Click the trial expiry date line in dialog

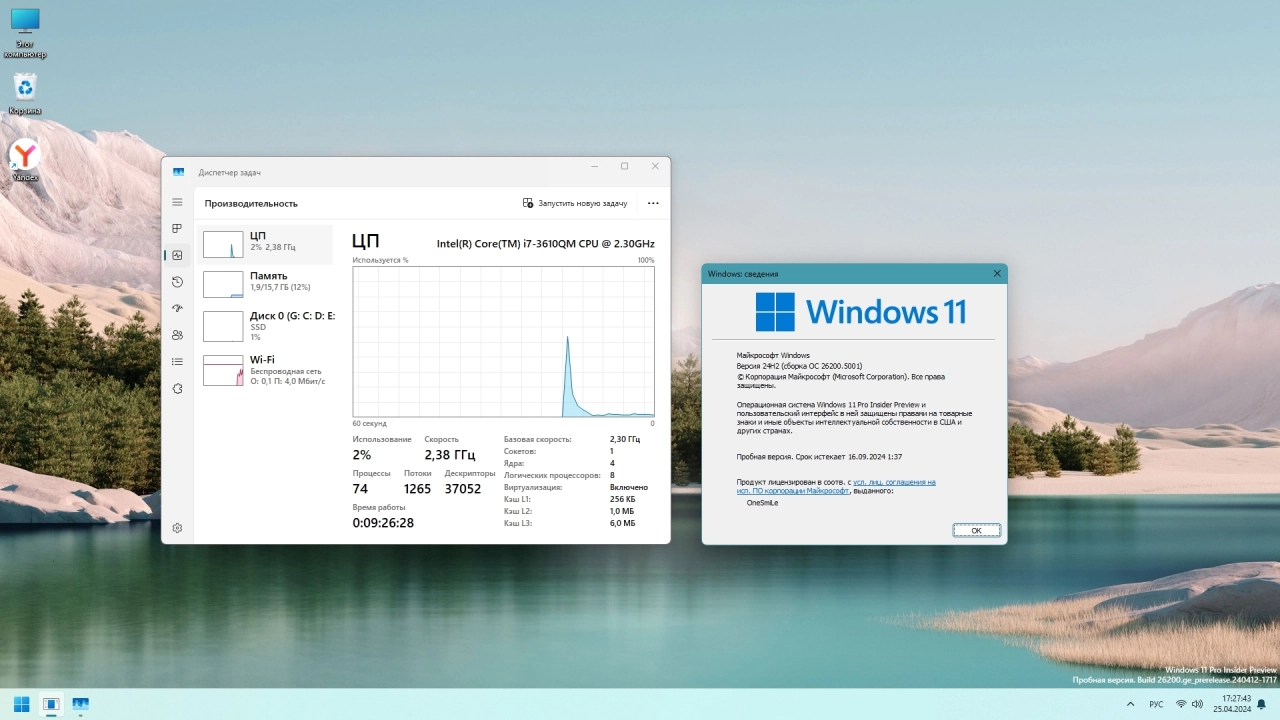(x=819, y=456)
